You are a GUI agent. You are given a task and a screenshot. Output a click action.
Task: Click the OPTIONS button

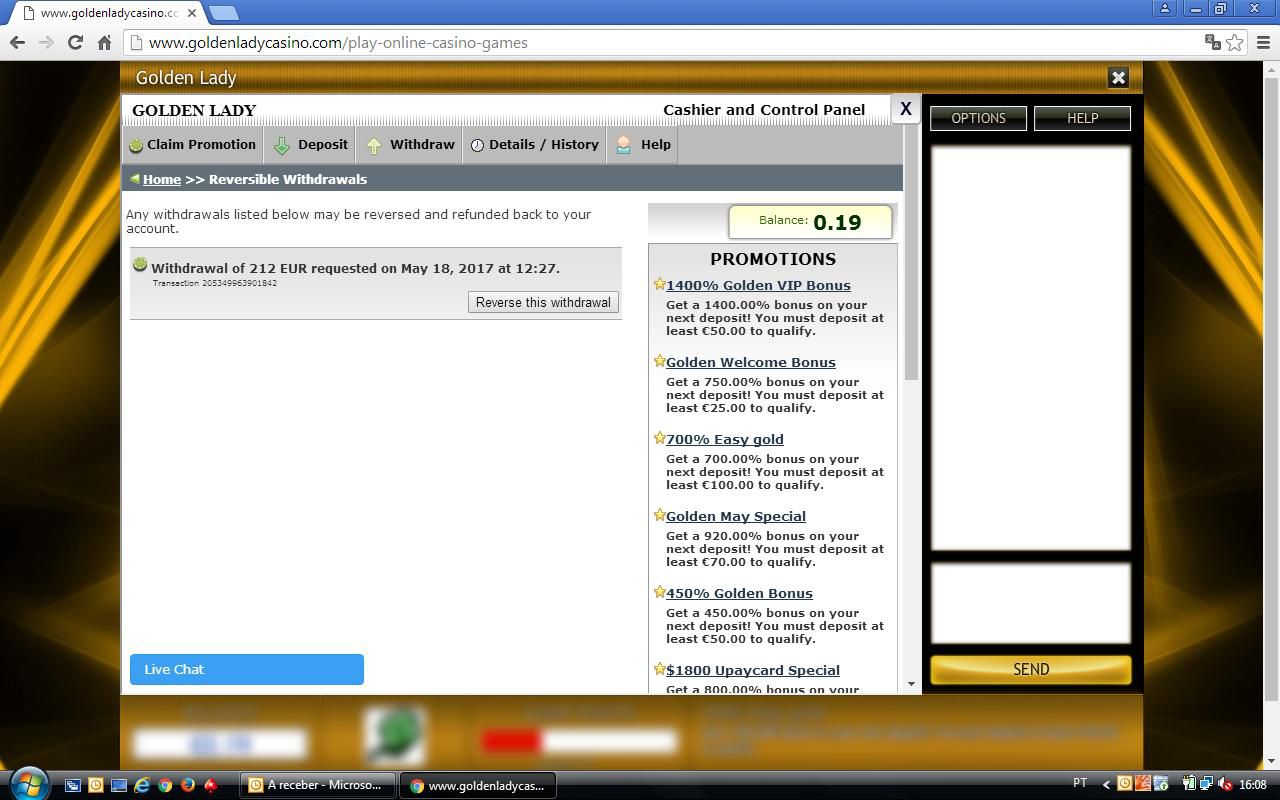pyautogui.click(x=978, y=118)
